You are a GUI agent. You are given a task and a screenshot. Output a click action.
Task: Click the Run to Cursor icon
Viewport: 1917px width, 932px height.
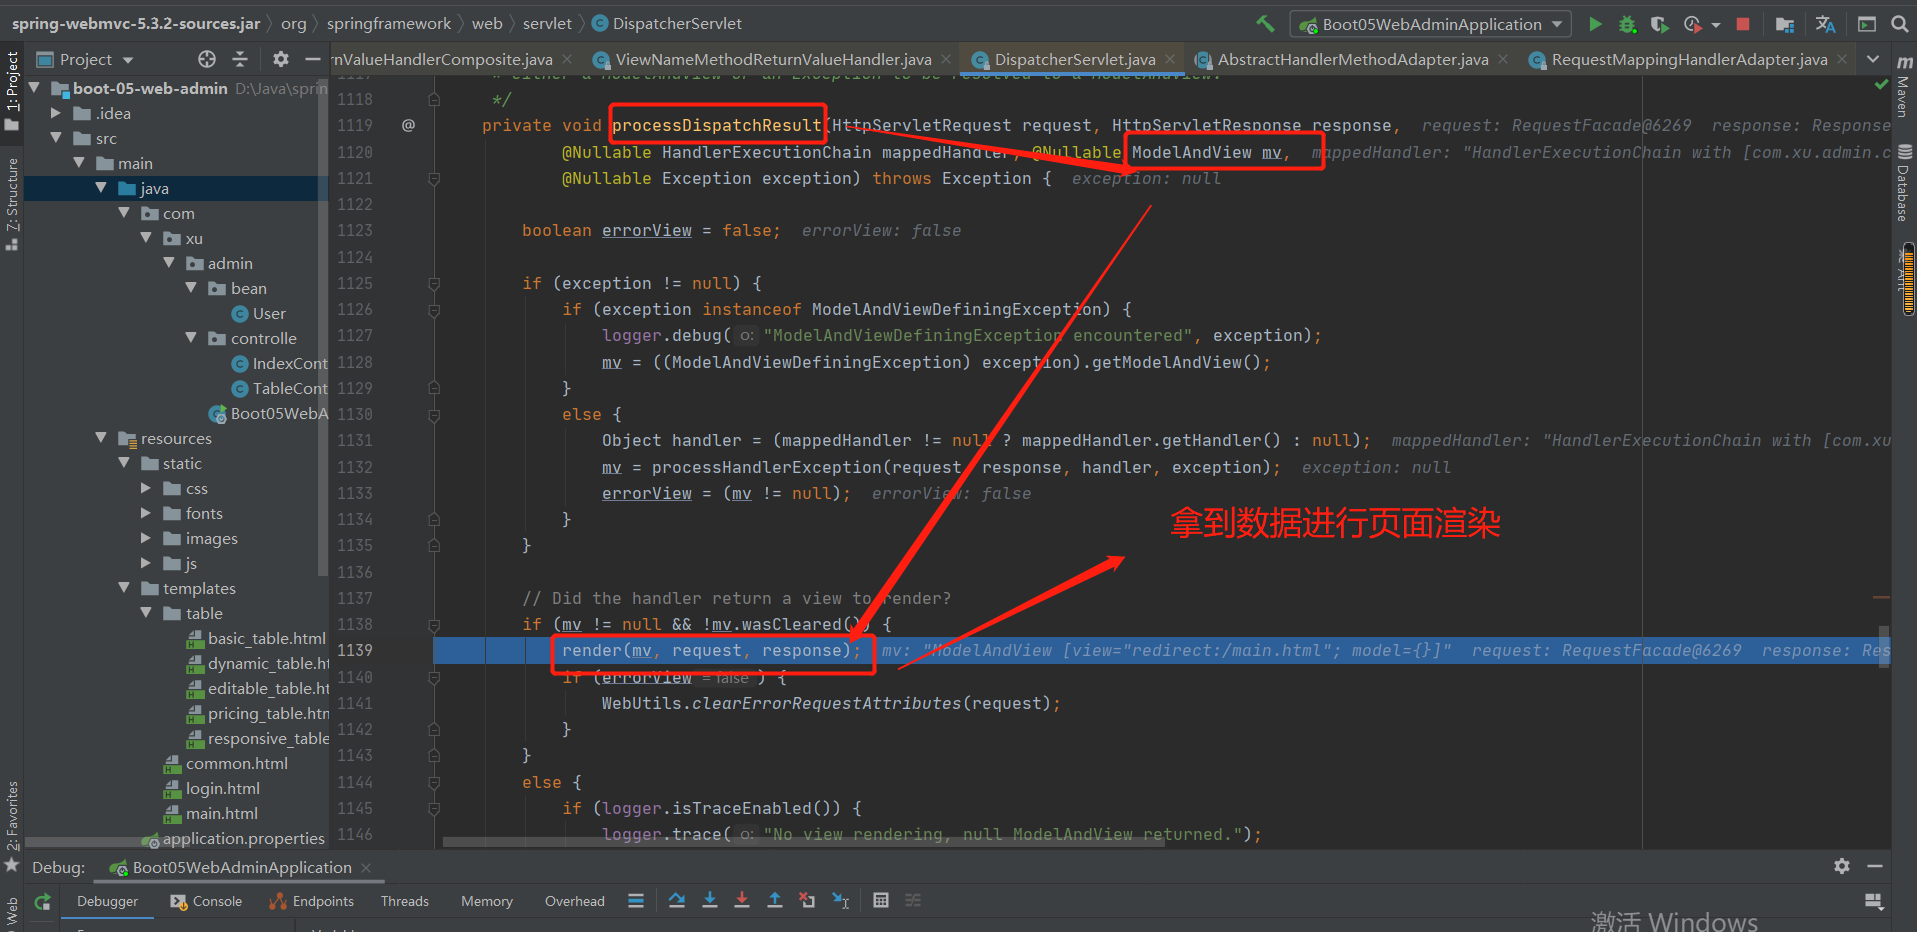(x=840, y=901)
